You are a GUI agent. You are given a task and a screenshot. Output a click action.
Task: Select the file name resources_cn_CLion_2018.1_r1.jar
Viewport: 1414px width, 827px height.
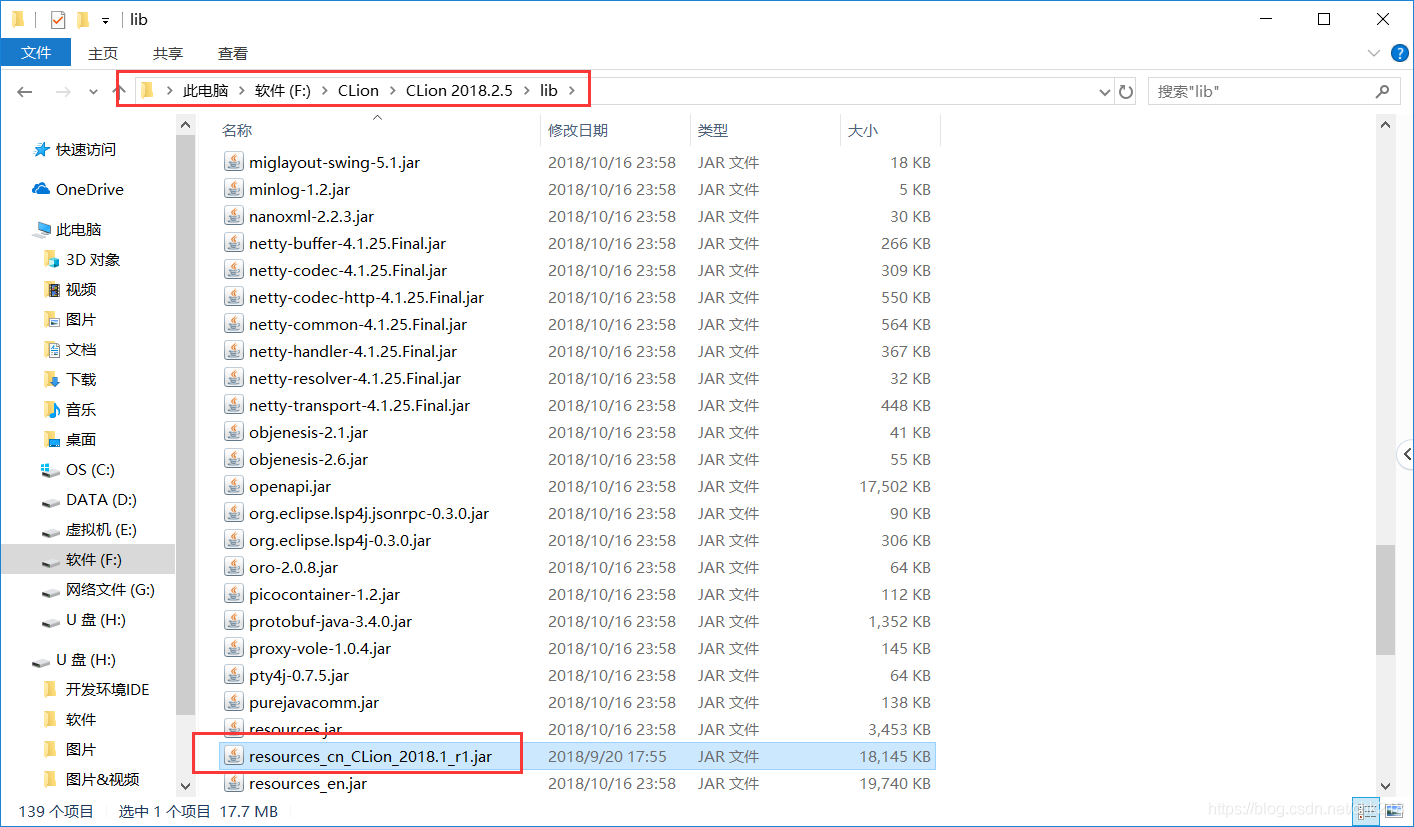coord(370,756)
